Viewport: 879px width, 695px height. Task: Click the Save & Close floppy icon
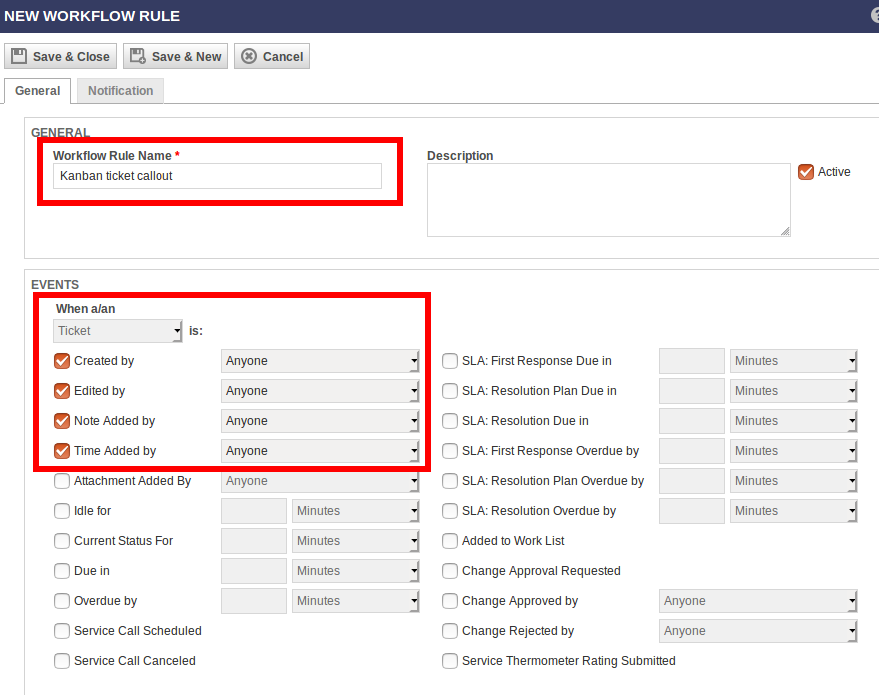point(19,56)
